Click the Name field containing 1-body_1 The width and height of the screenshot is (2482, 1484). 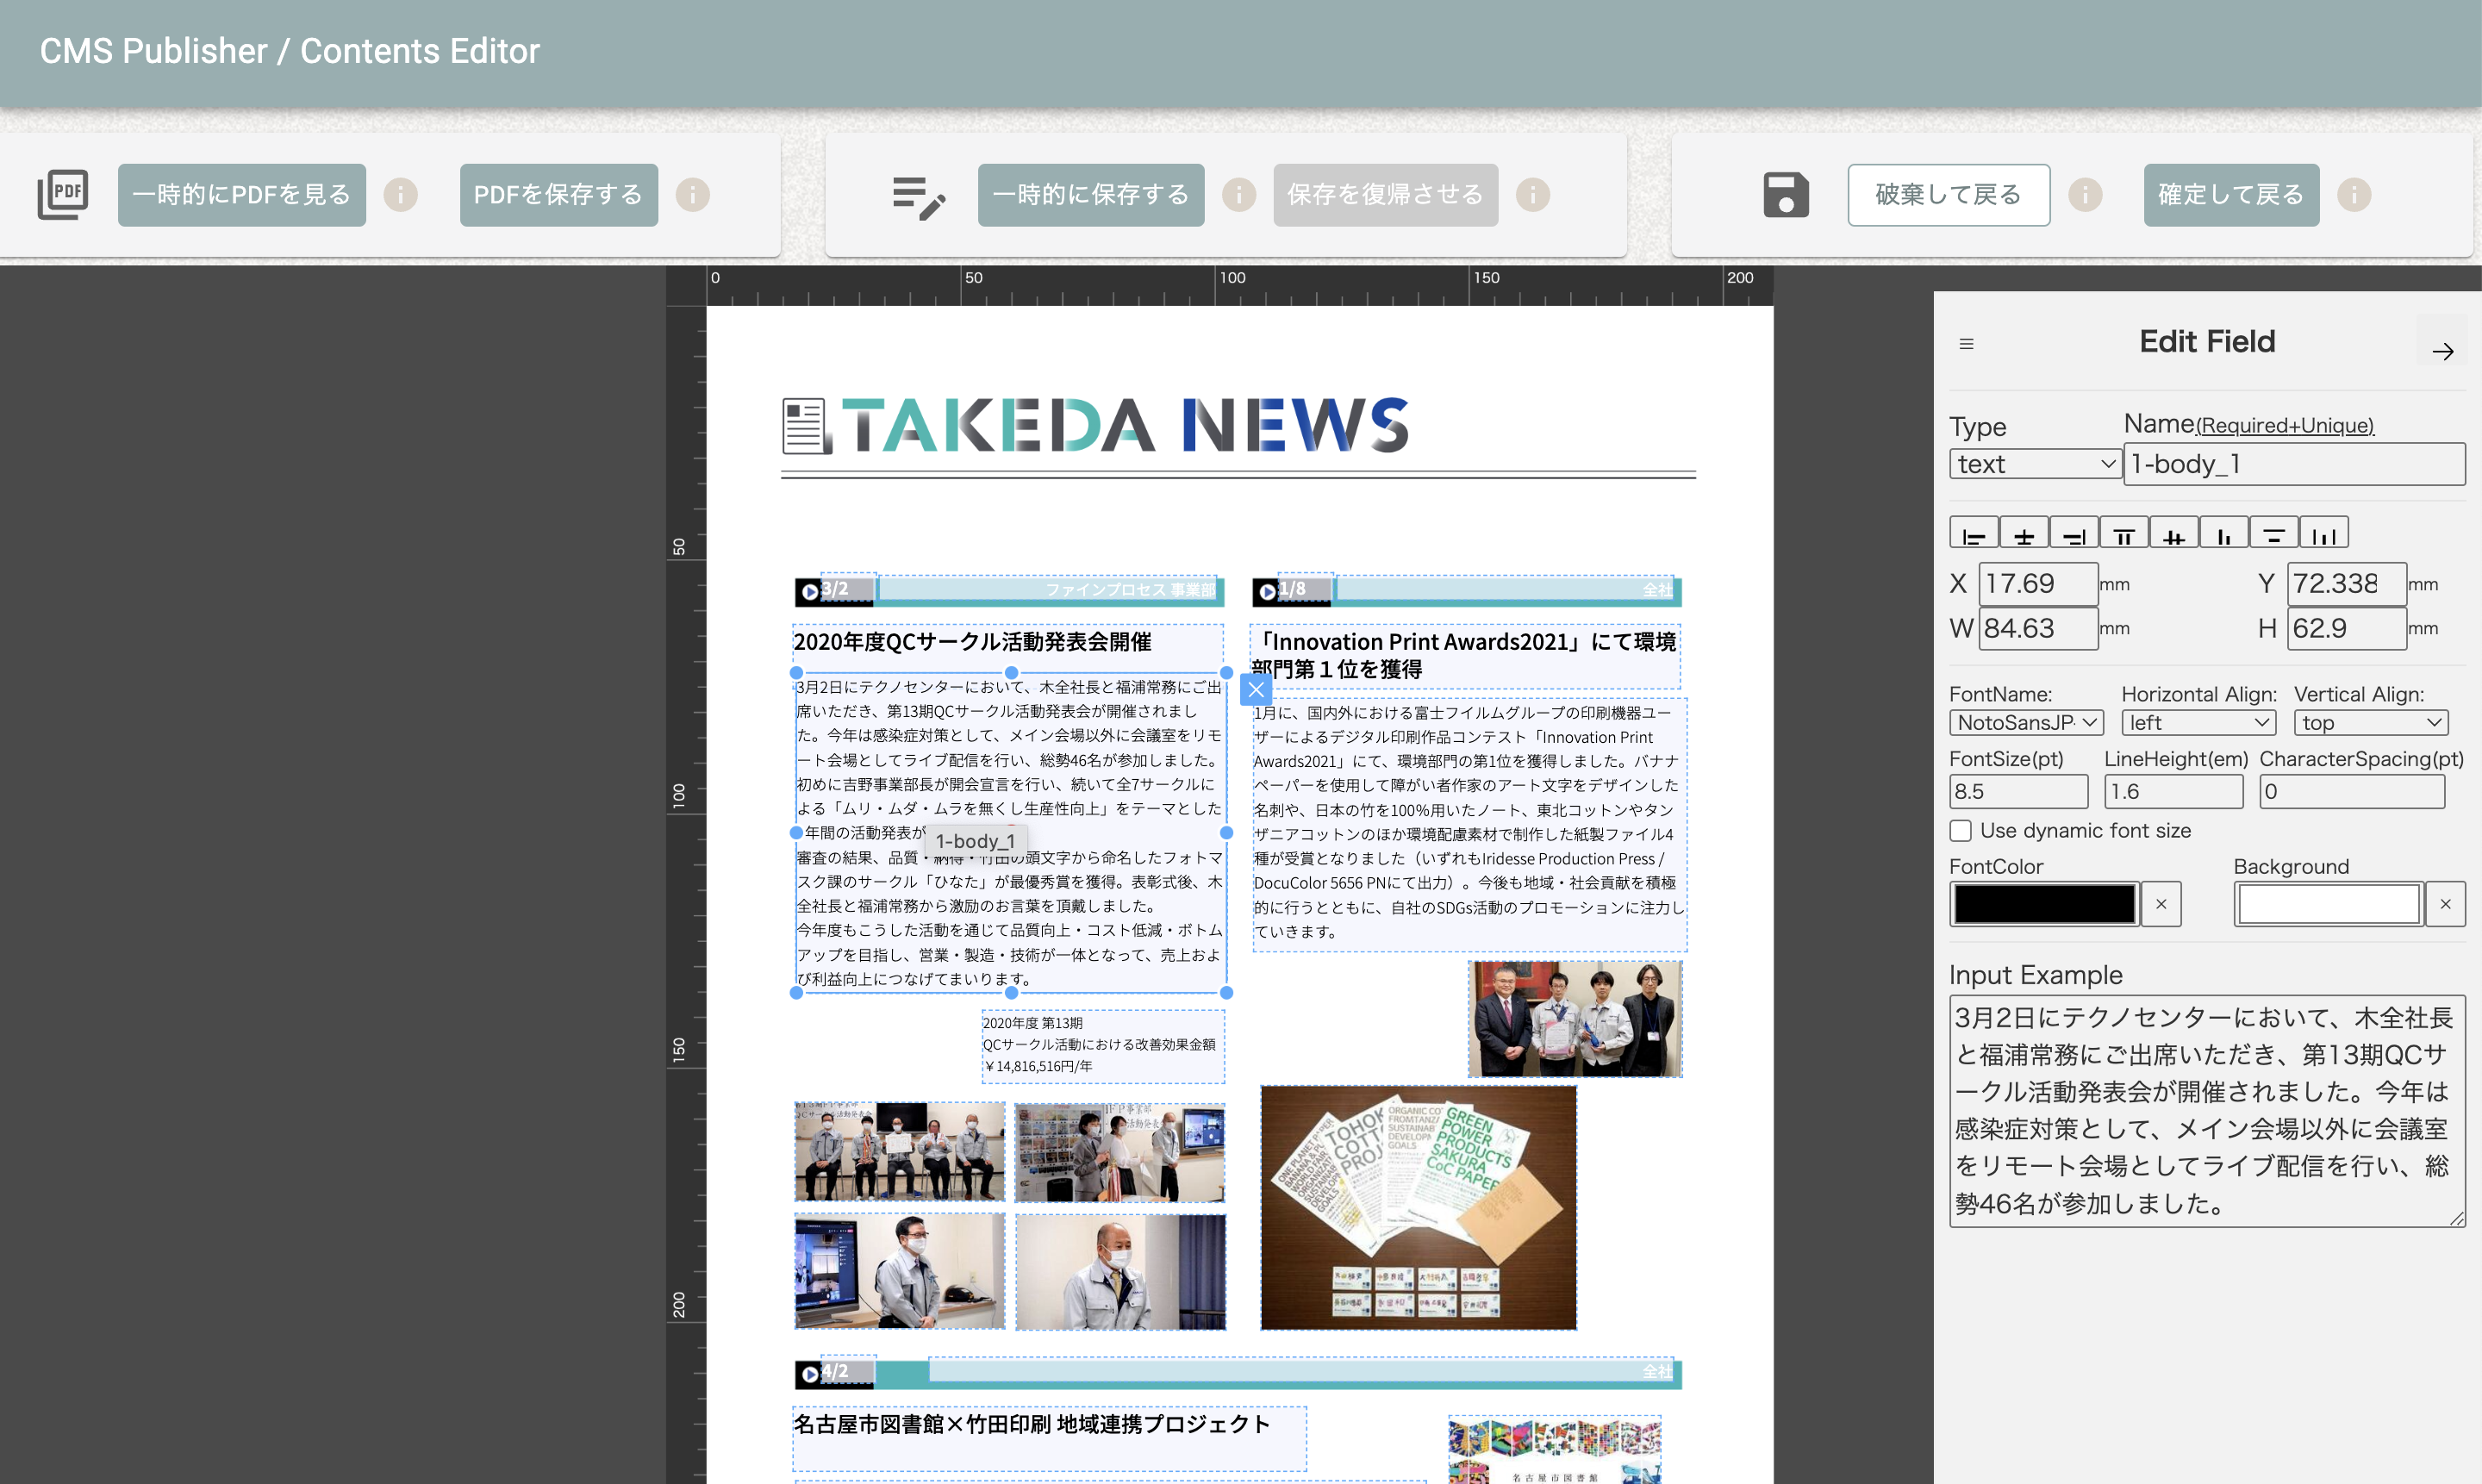click(2295, 464)
